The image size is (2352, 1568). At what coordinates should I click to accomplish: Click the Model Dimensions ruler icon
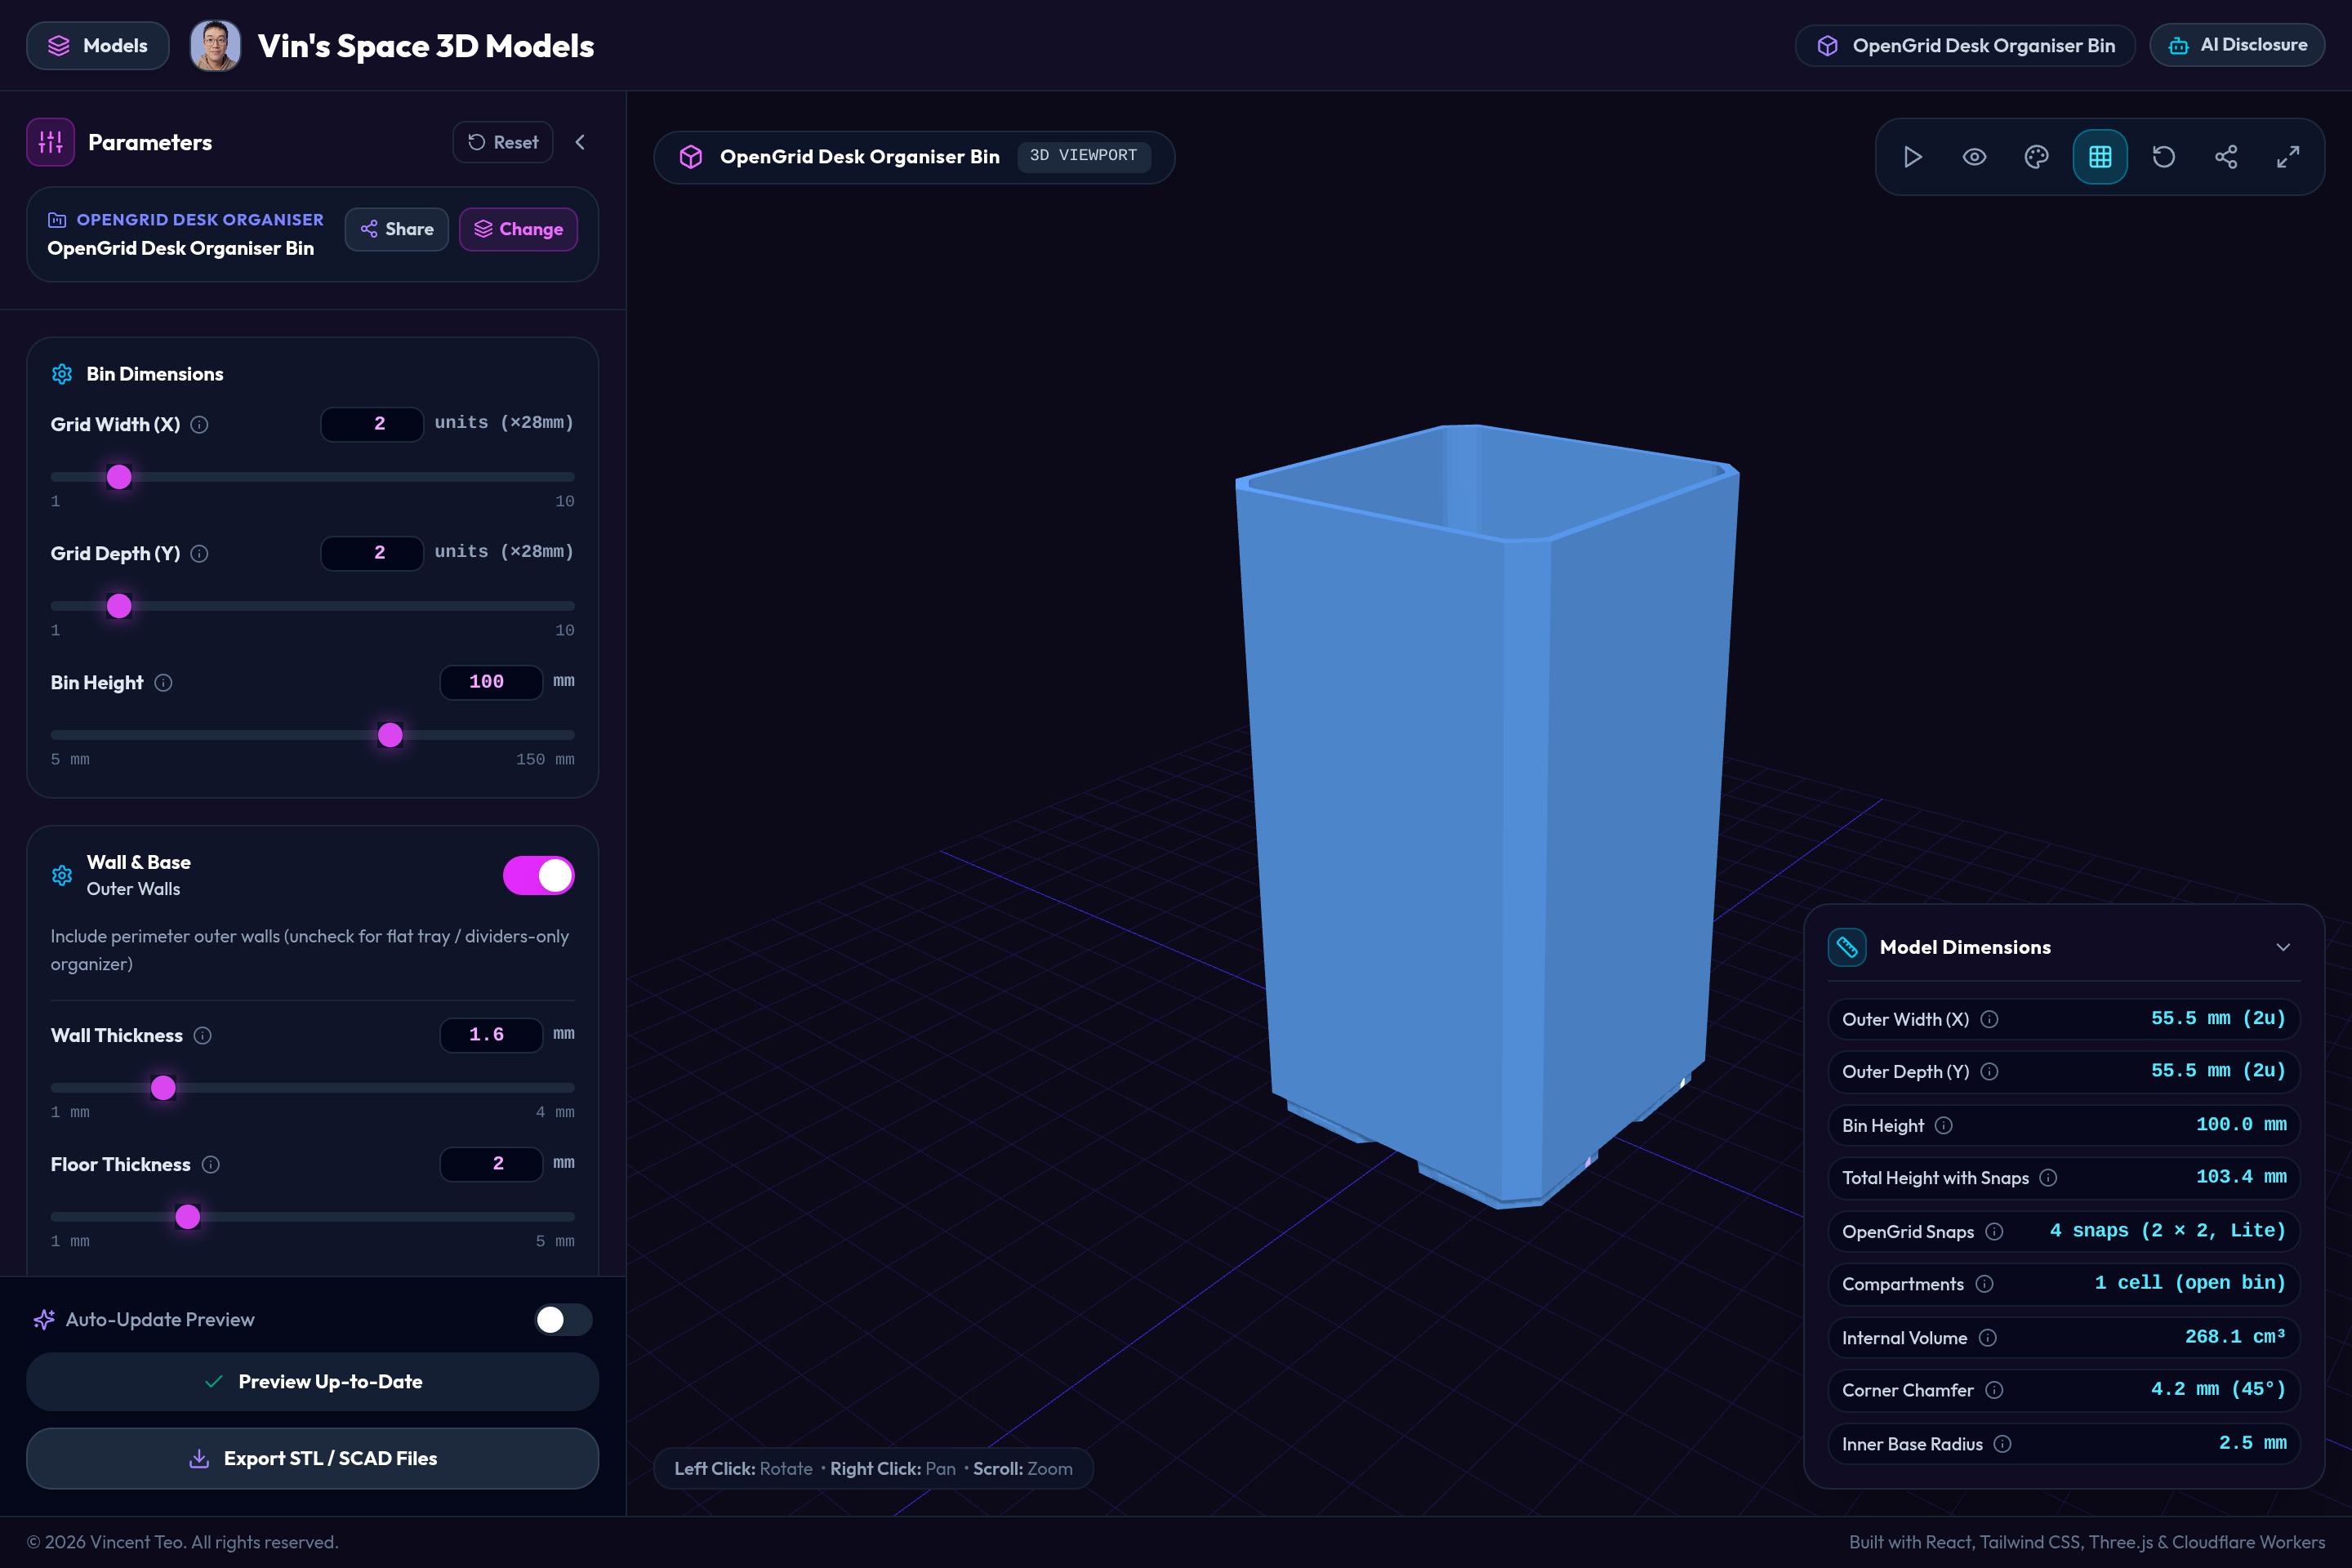pos(1846,947)
